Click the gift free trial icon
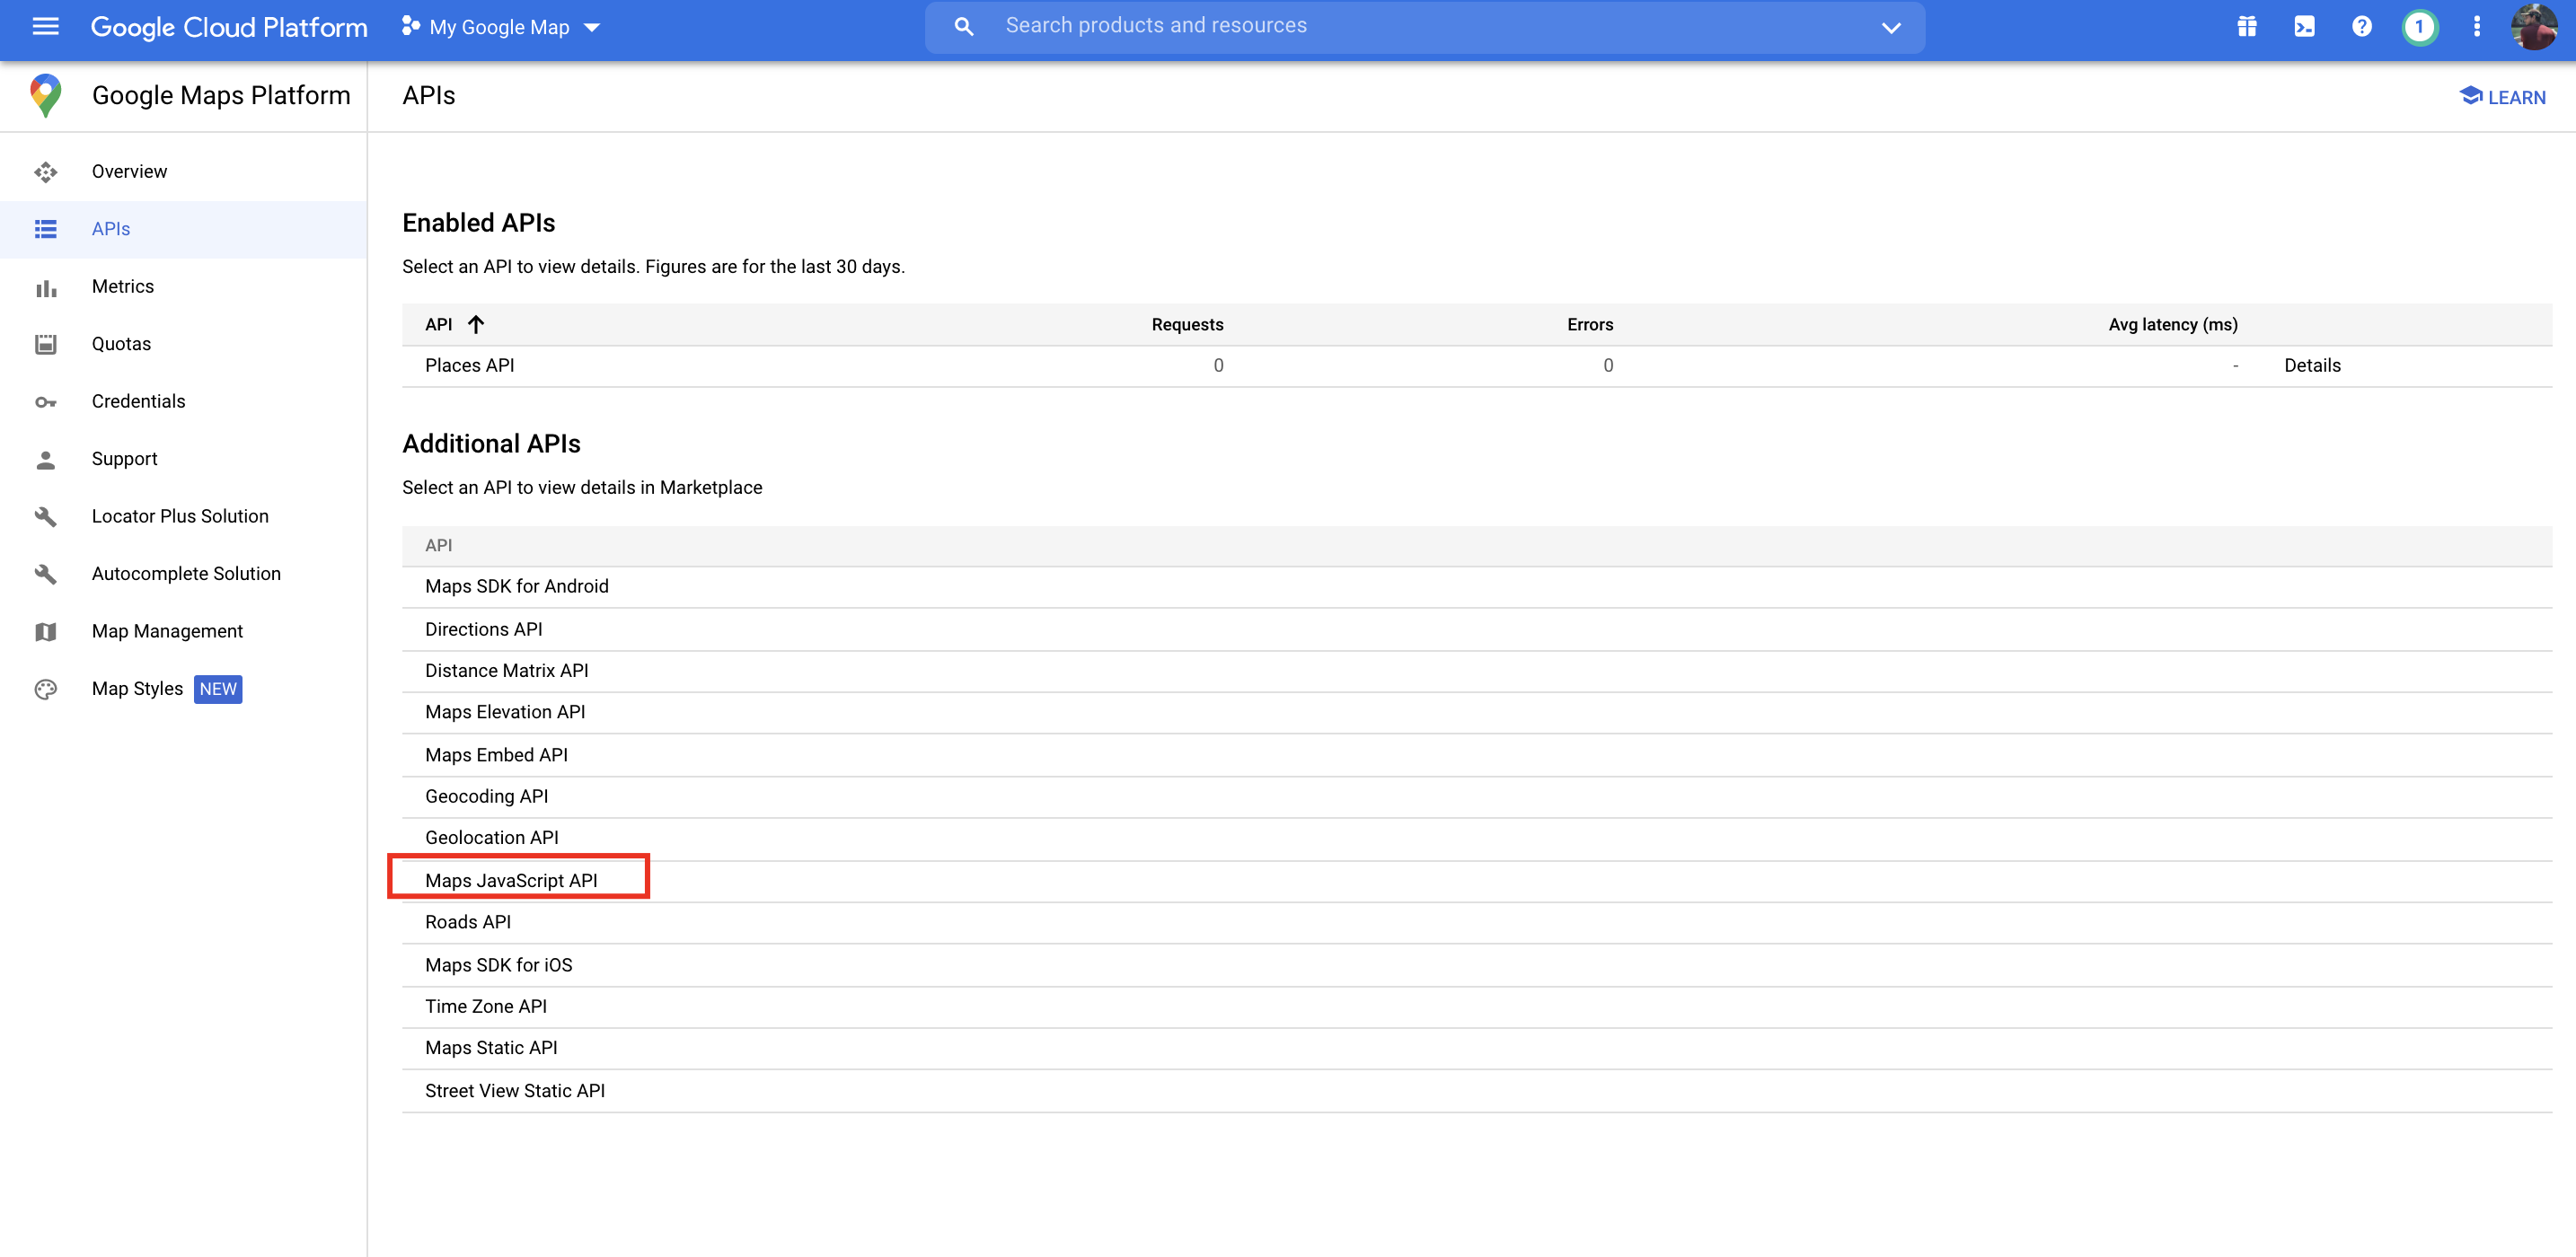 2246,27
